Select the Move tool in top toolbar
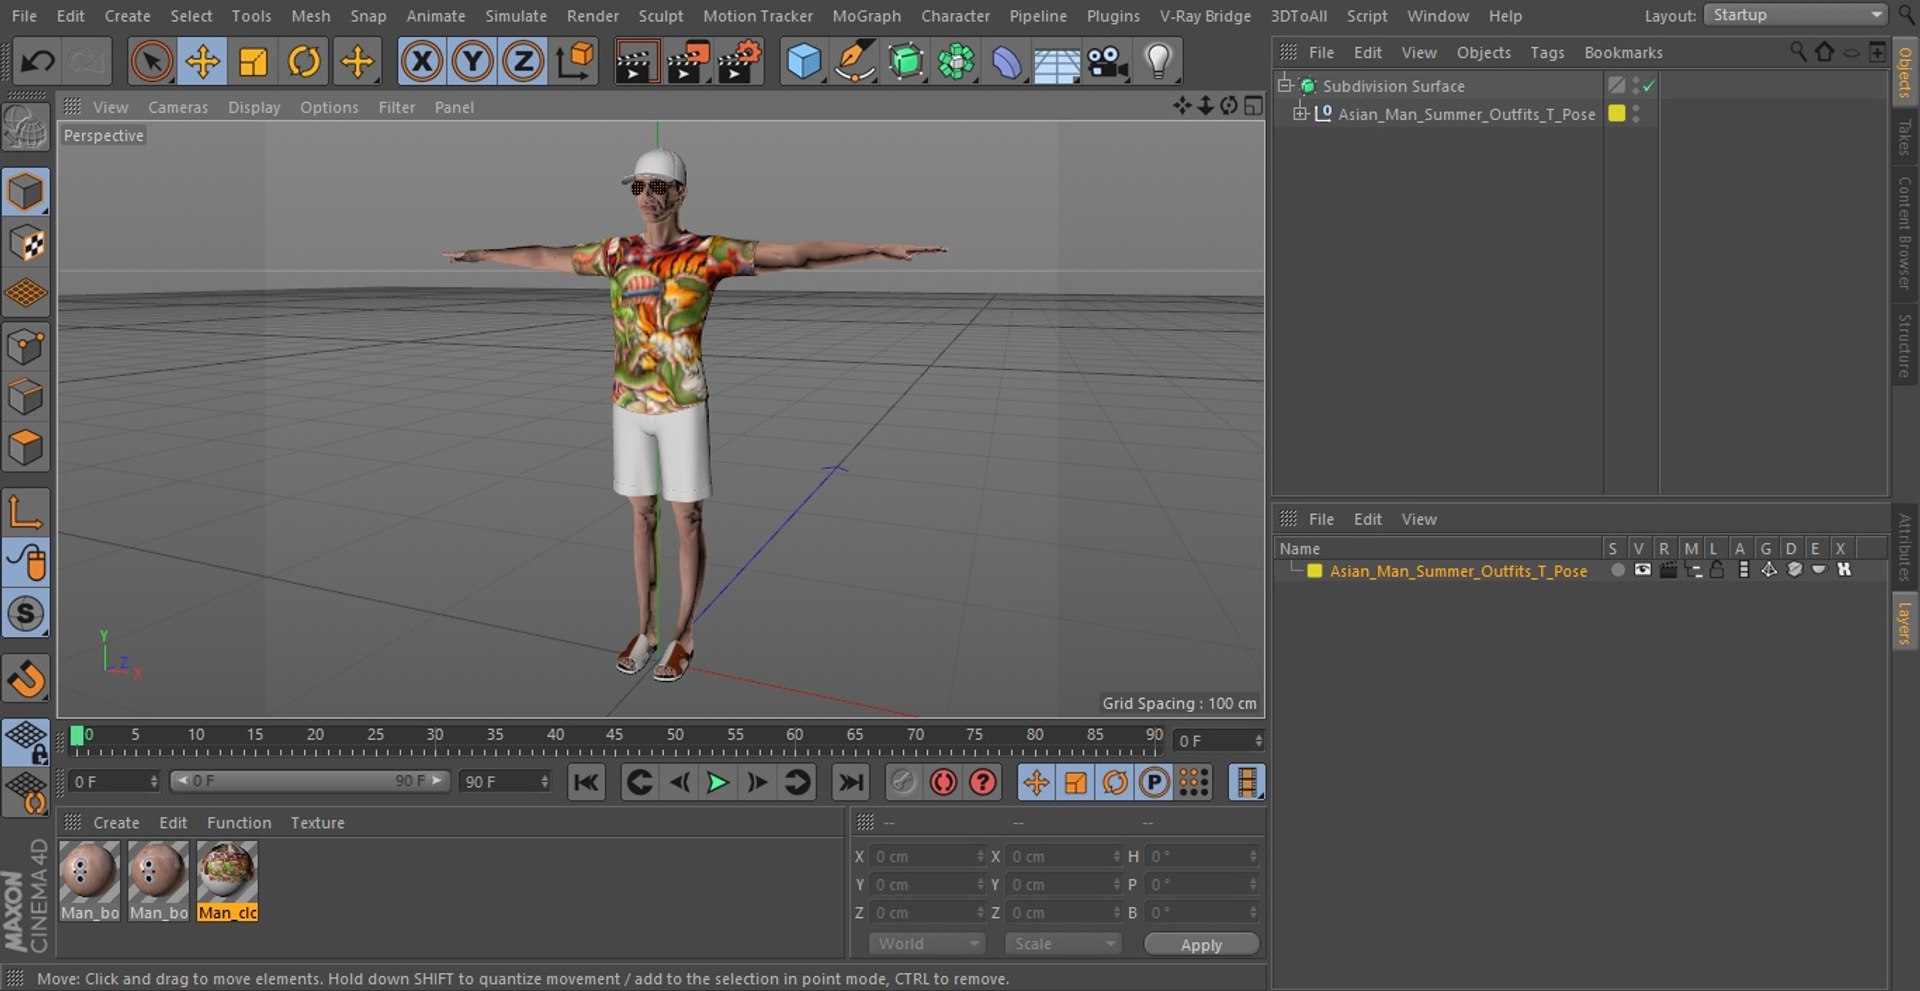Screen dimensions: 1920x991 [x=202, y=62]
